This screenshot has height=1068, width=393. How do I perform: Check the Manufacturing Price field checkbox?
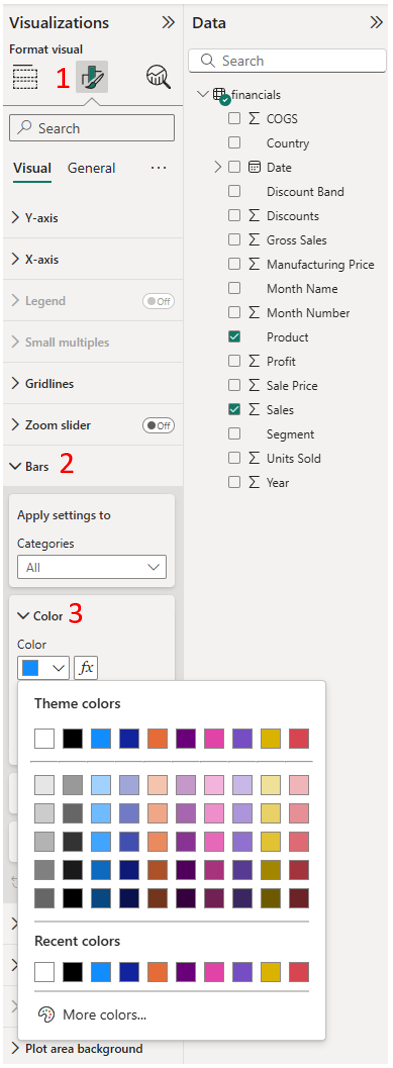tap(234, 264)
